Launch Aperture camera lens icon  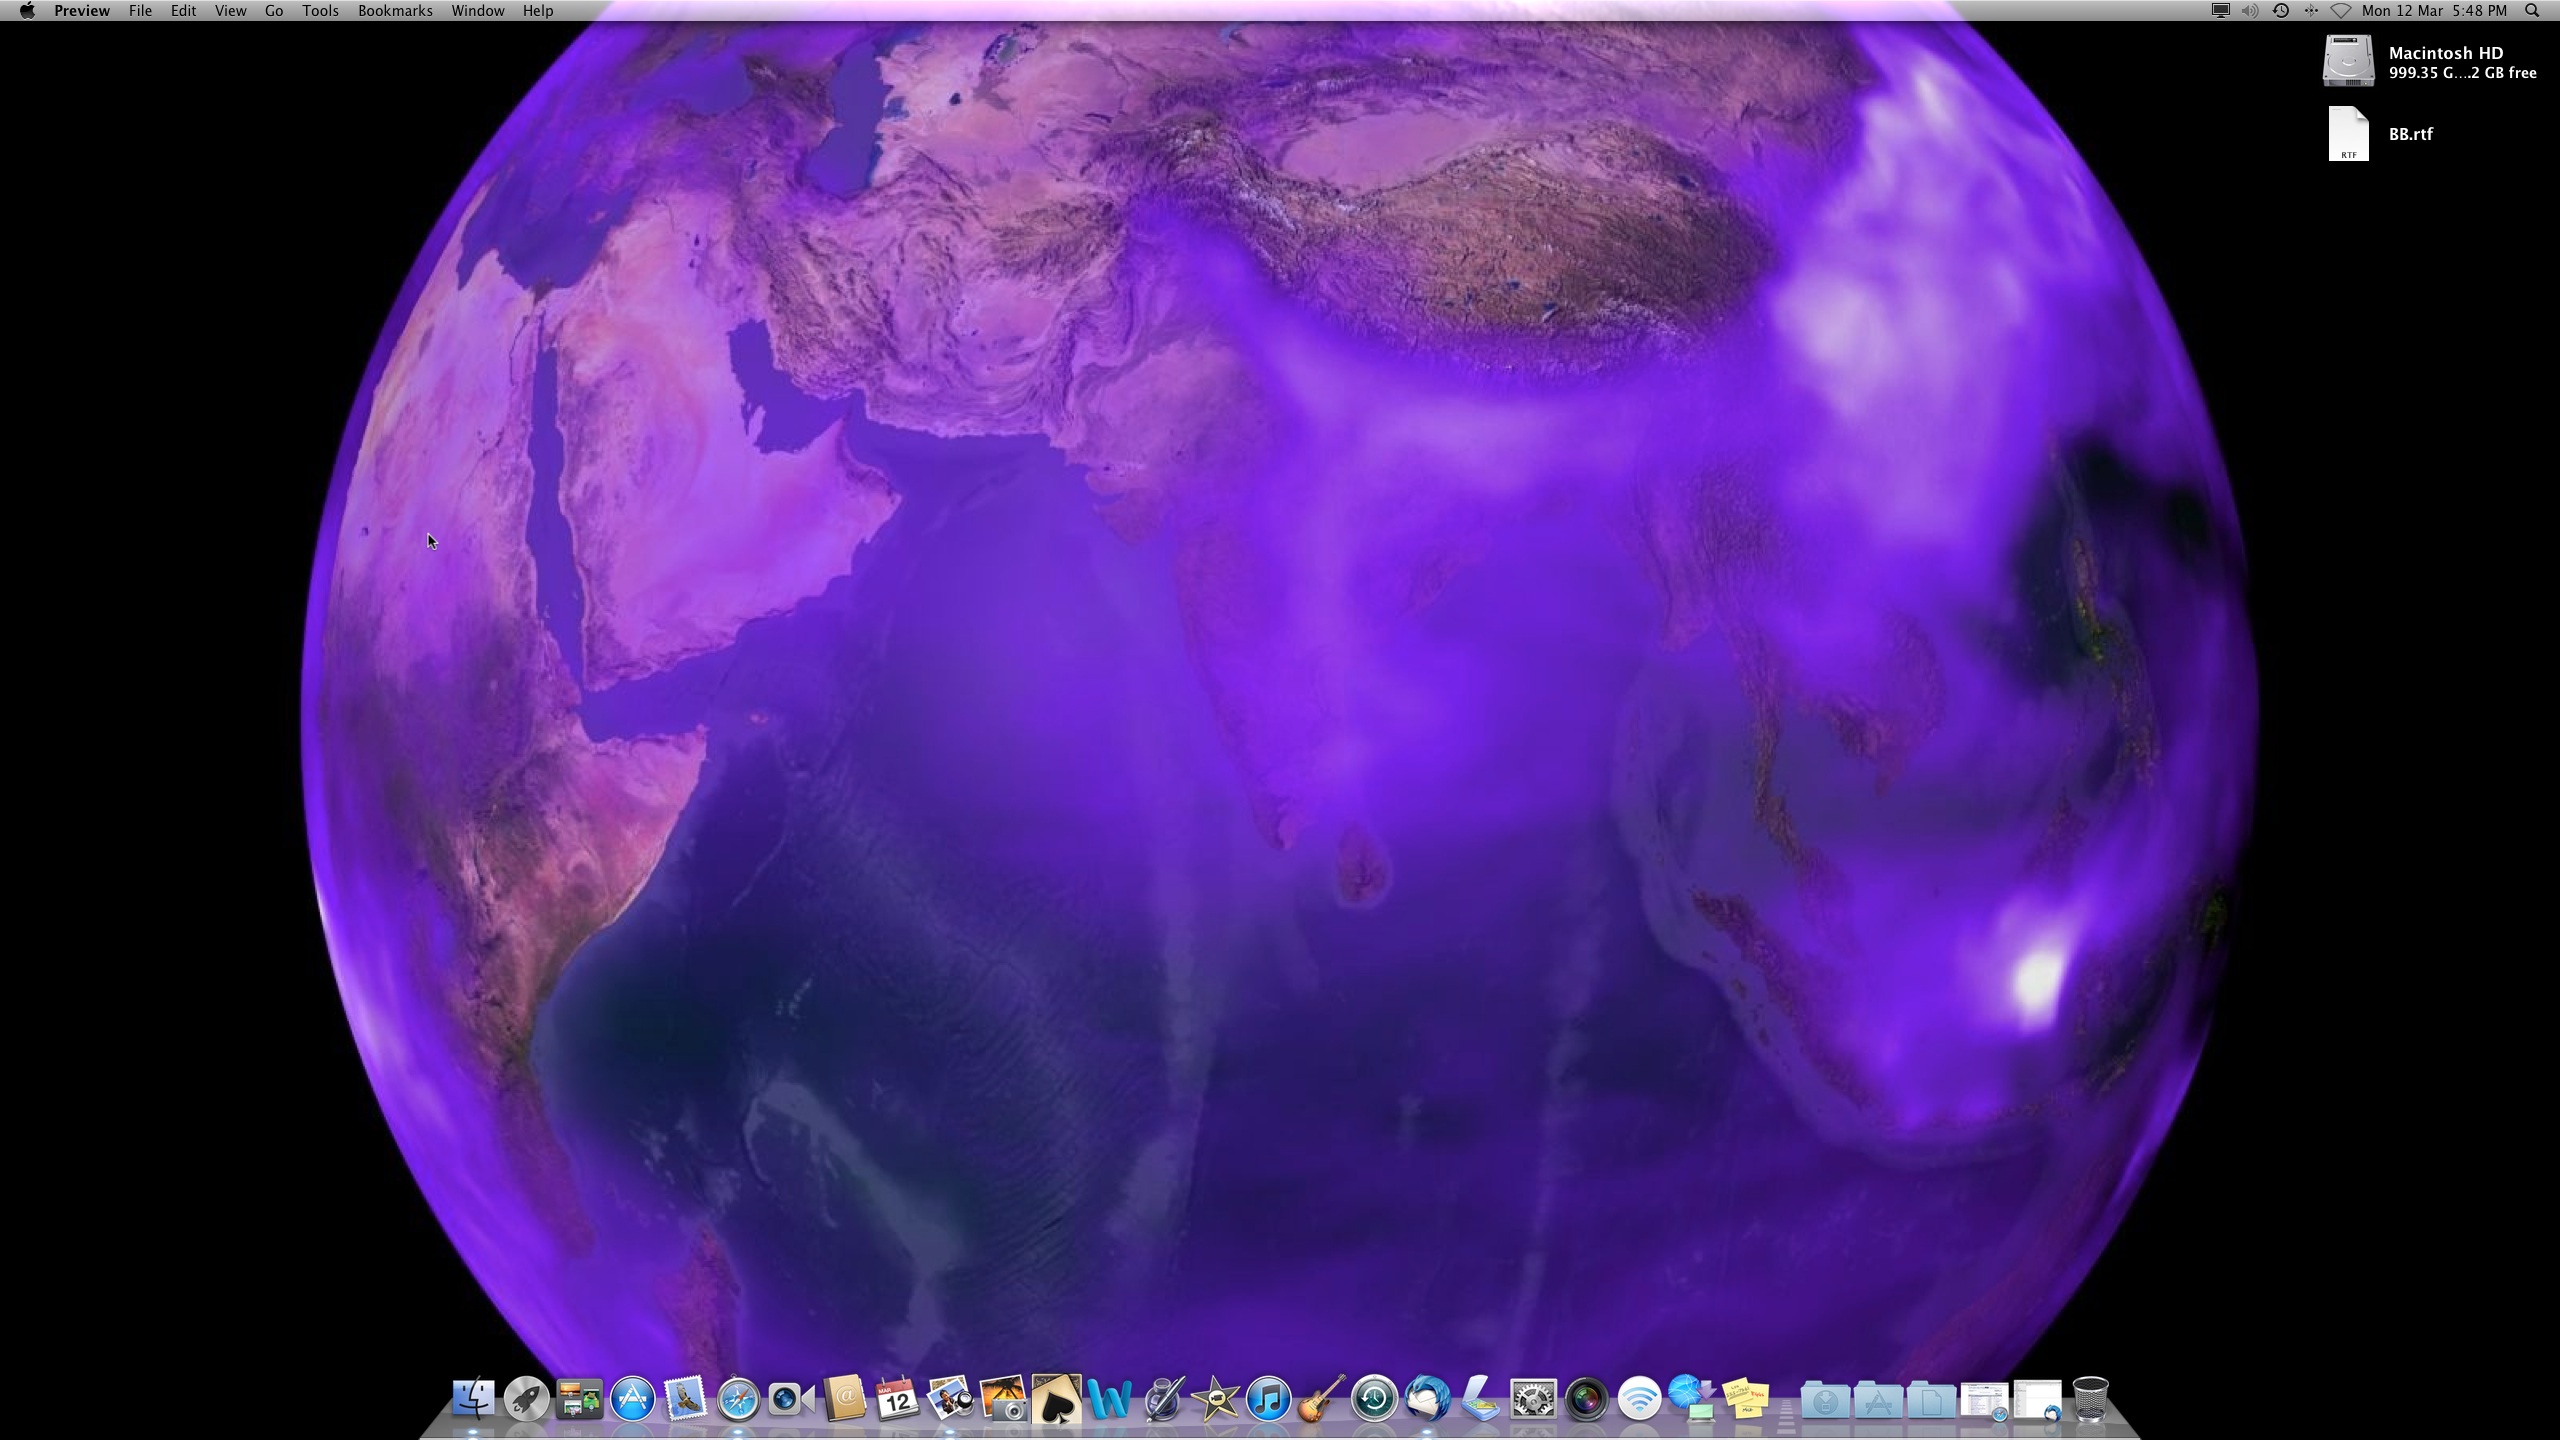pos(1586,1399)
